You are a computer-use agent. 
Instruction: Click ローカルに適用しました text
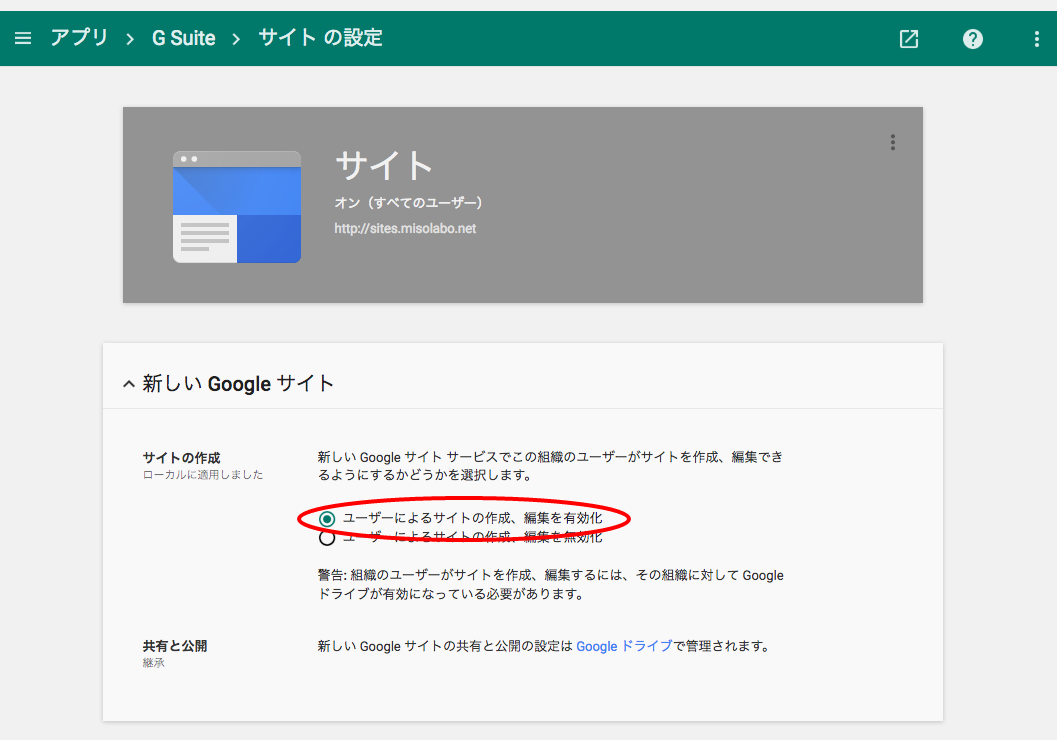coord(203,474)
